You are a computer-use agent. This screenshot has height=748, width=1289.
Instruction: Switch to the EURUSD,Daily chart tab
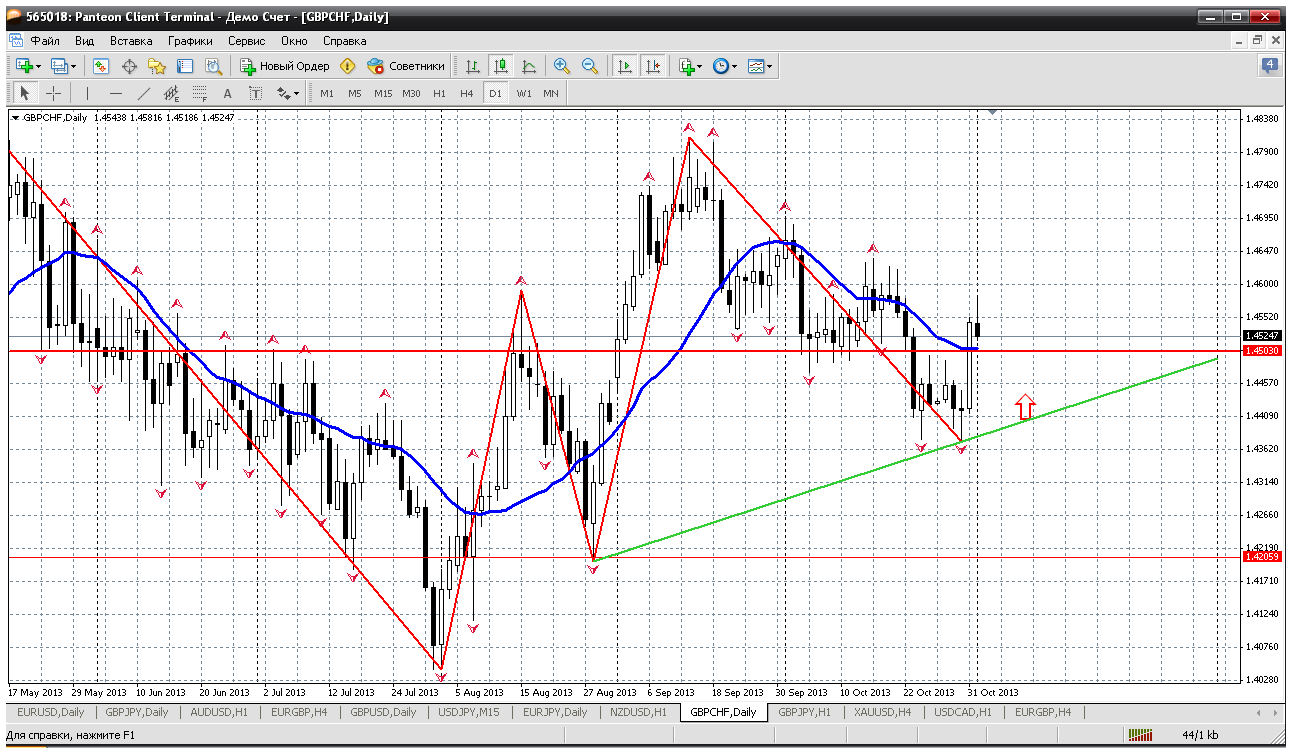[50, 712]
